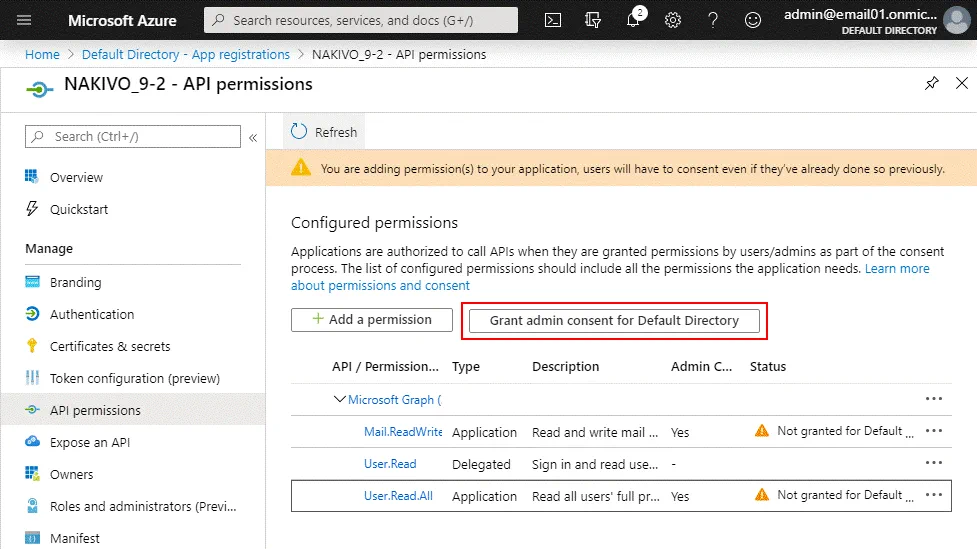This screenshot has width=977, height=549.
Task: Open the Help question mark icon
Action: 713,20
